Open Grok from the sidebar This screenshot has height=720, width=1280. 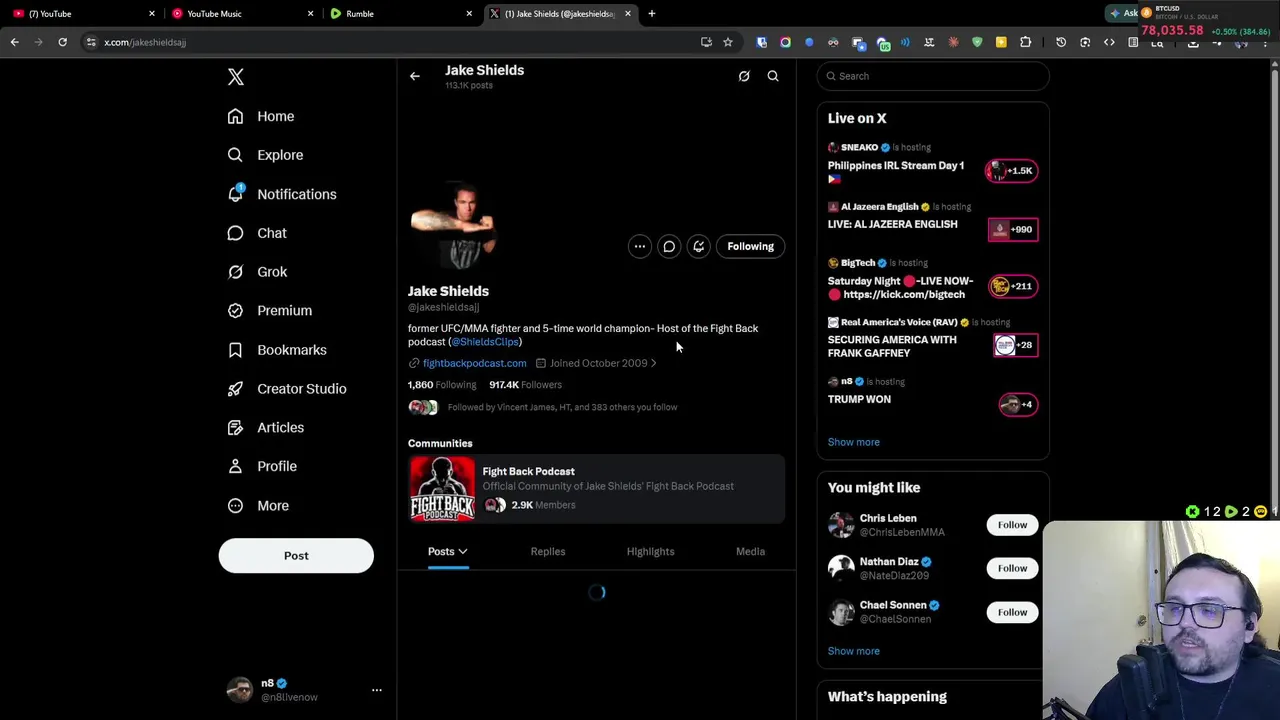click(x=257, y=272)
